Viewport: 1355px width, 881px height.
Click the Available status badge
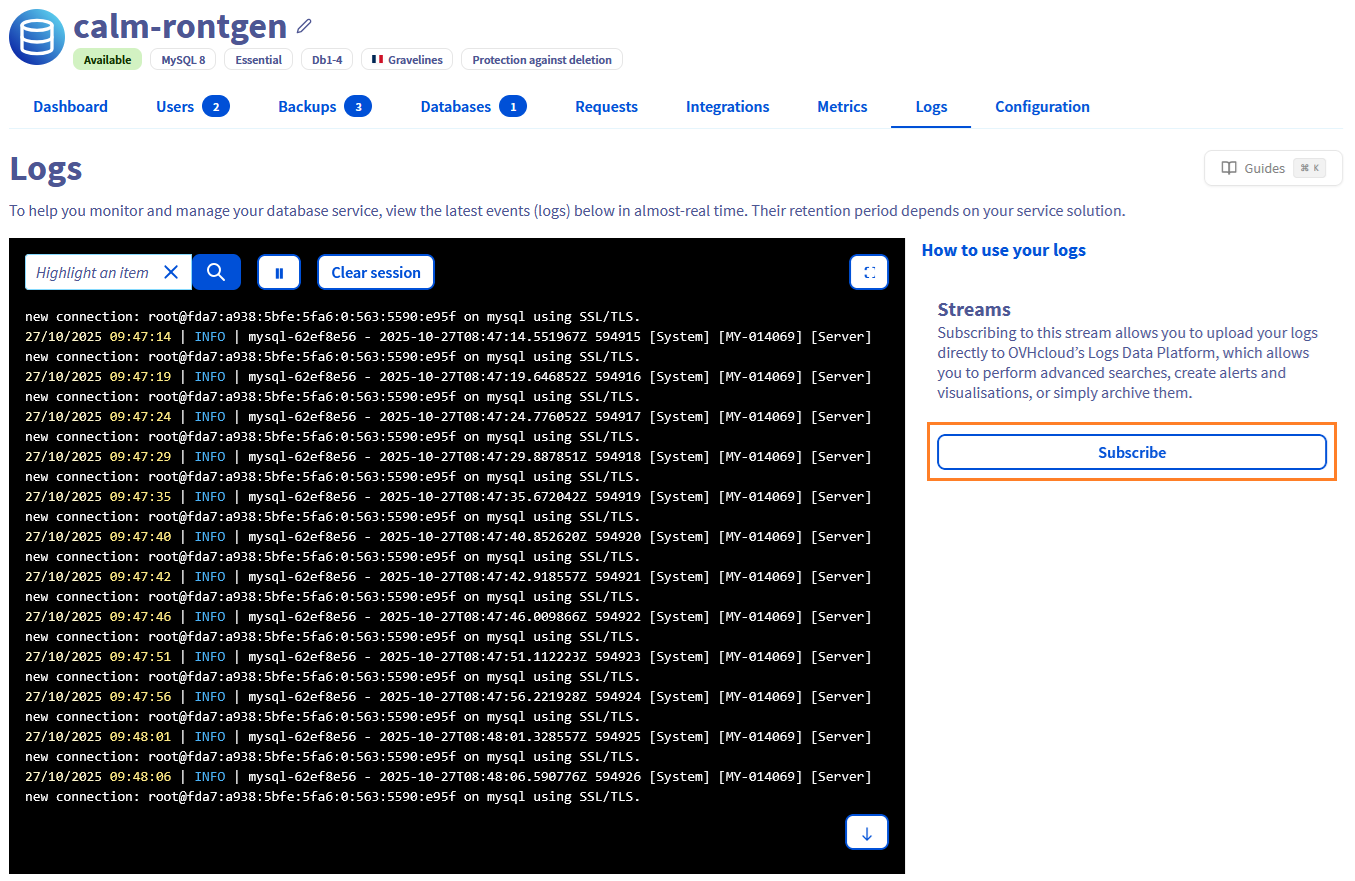point(107,59)
